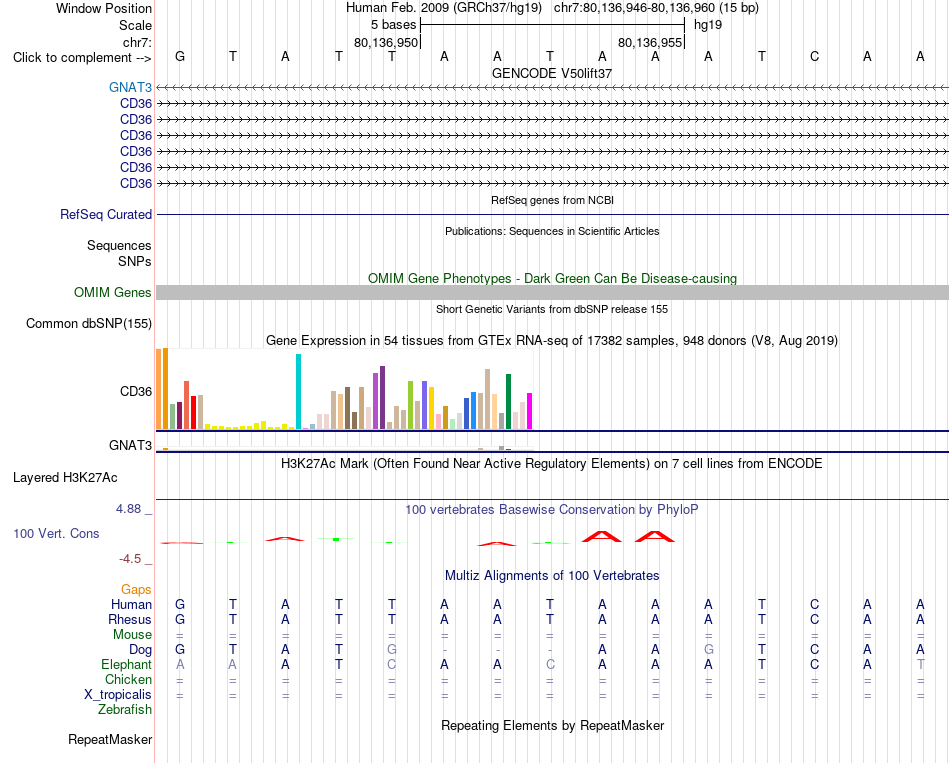
Task: Select the GENCODE V50lift37 track title
Action: coord(552,73)
